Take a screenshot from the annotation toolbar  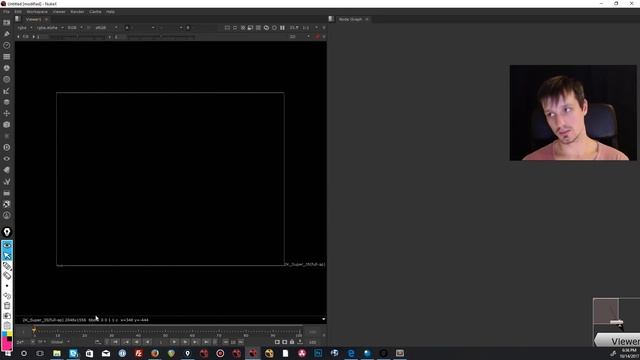[7, 316]
